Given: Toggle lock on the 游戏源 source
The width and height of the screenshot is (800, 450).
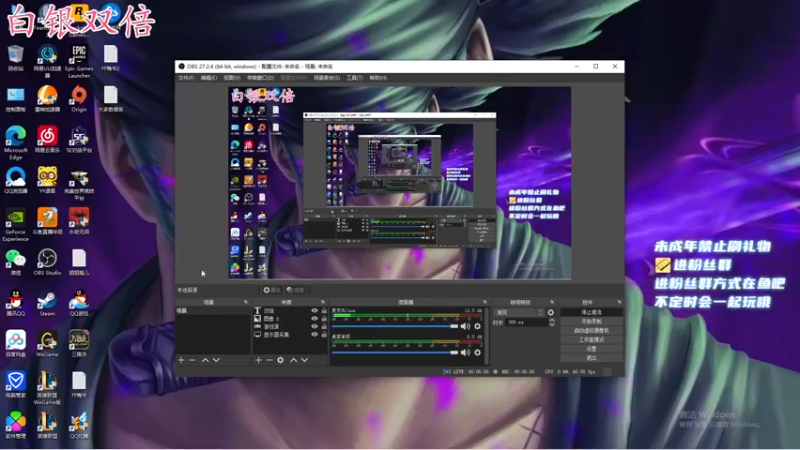Looking at the screenshot, I should click(324, 327).
